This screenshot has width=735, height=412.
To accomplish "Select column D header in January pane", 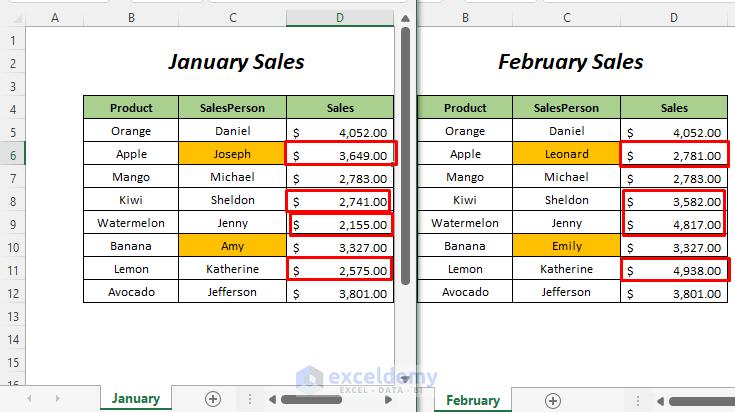I will [x=340, y=18].
